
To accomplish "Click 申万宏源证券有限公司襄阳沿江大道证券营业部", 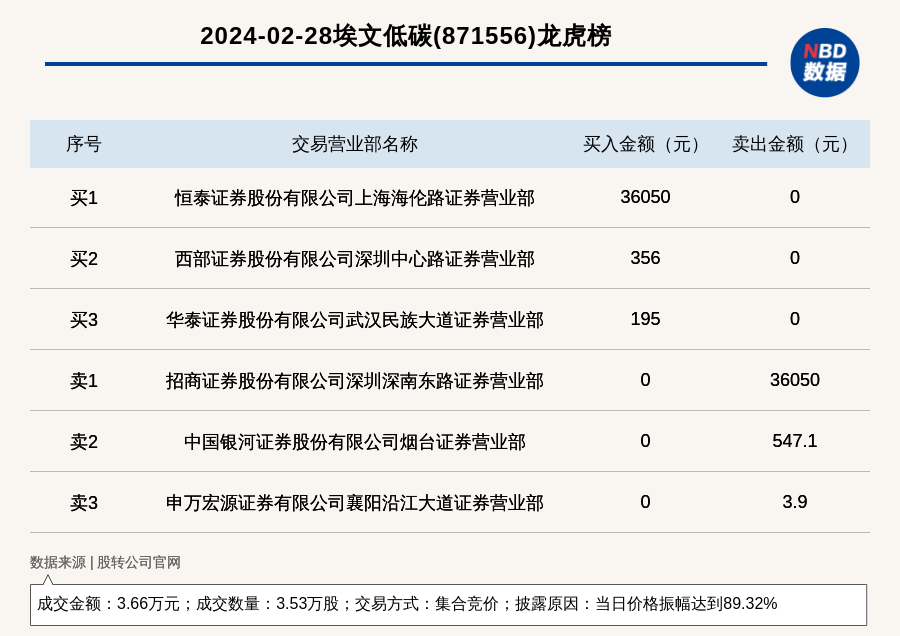I will tap(355, 503).
